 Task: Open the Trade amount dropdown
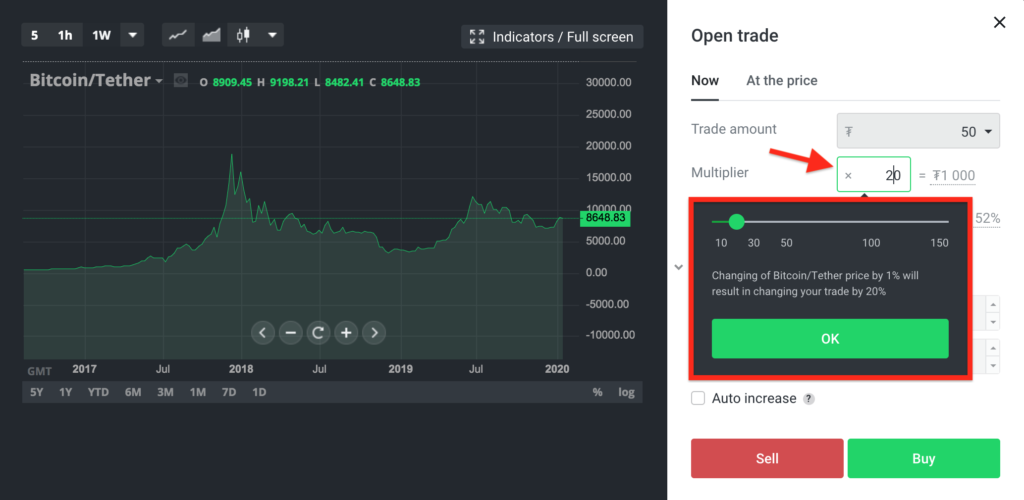[x=918, y=132]
